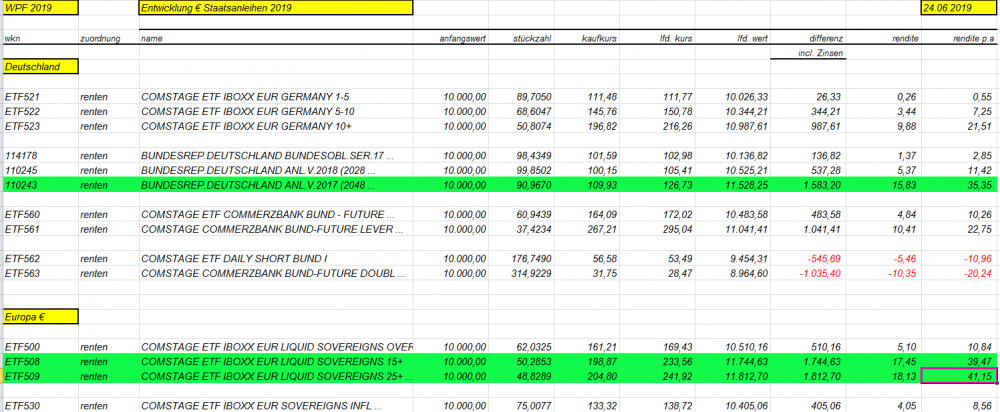Screen dimensions: 1000x412
Task: Click the 'wkn' column header
Action: (x=11, y=38)
